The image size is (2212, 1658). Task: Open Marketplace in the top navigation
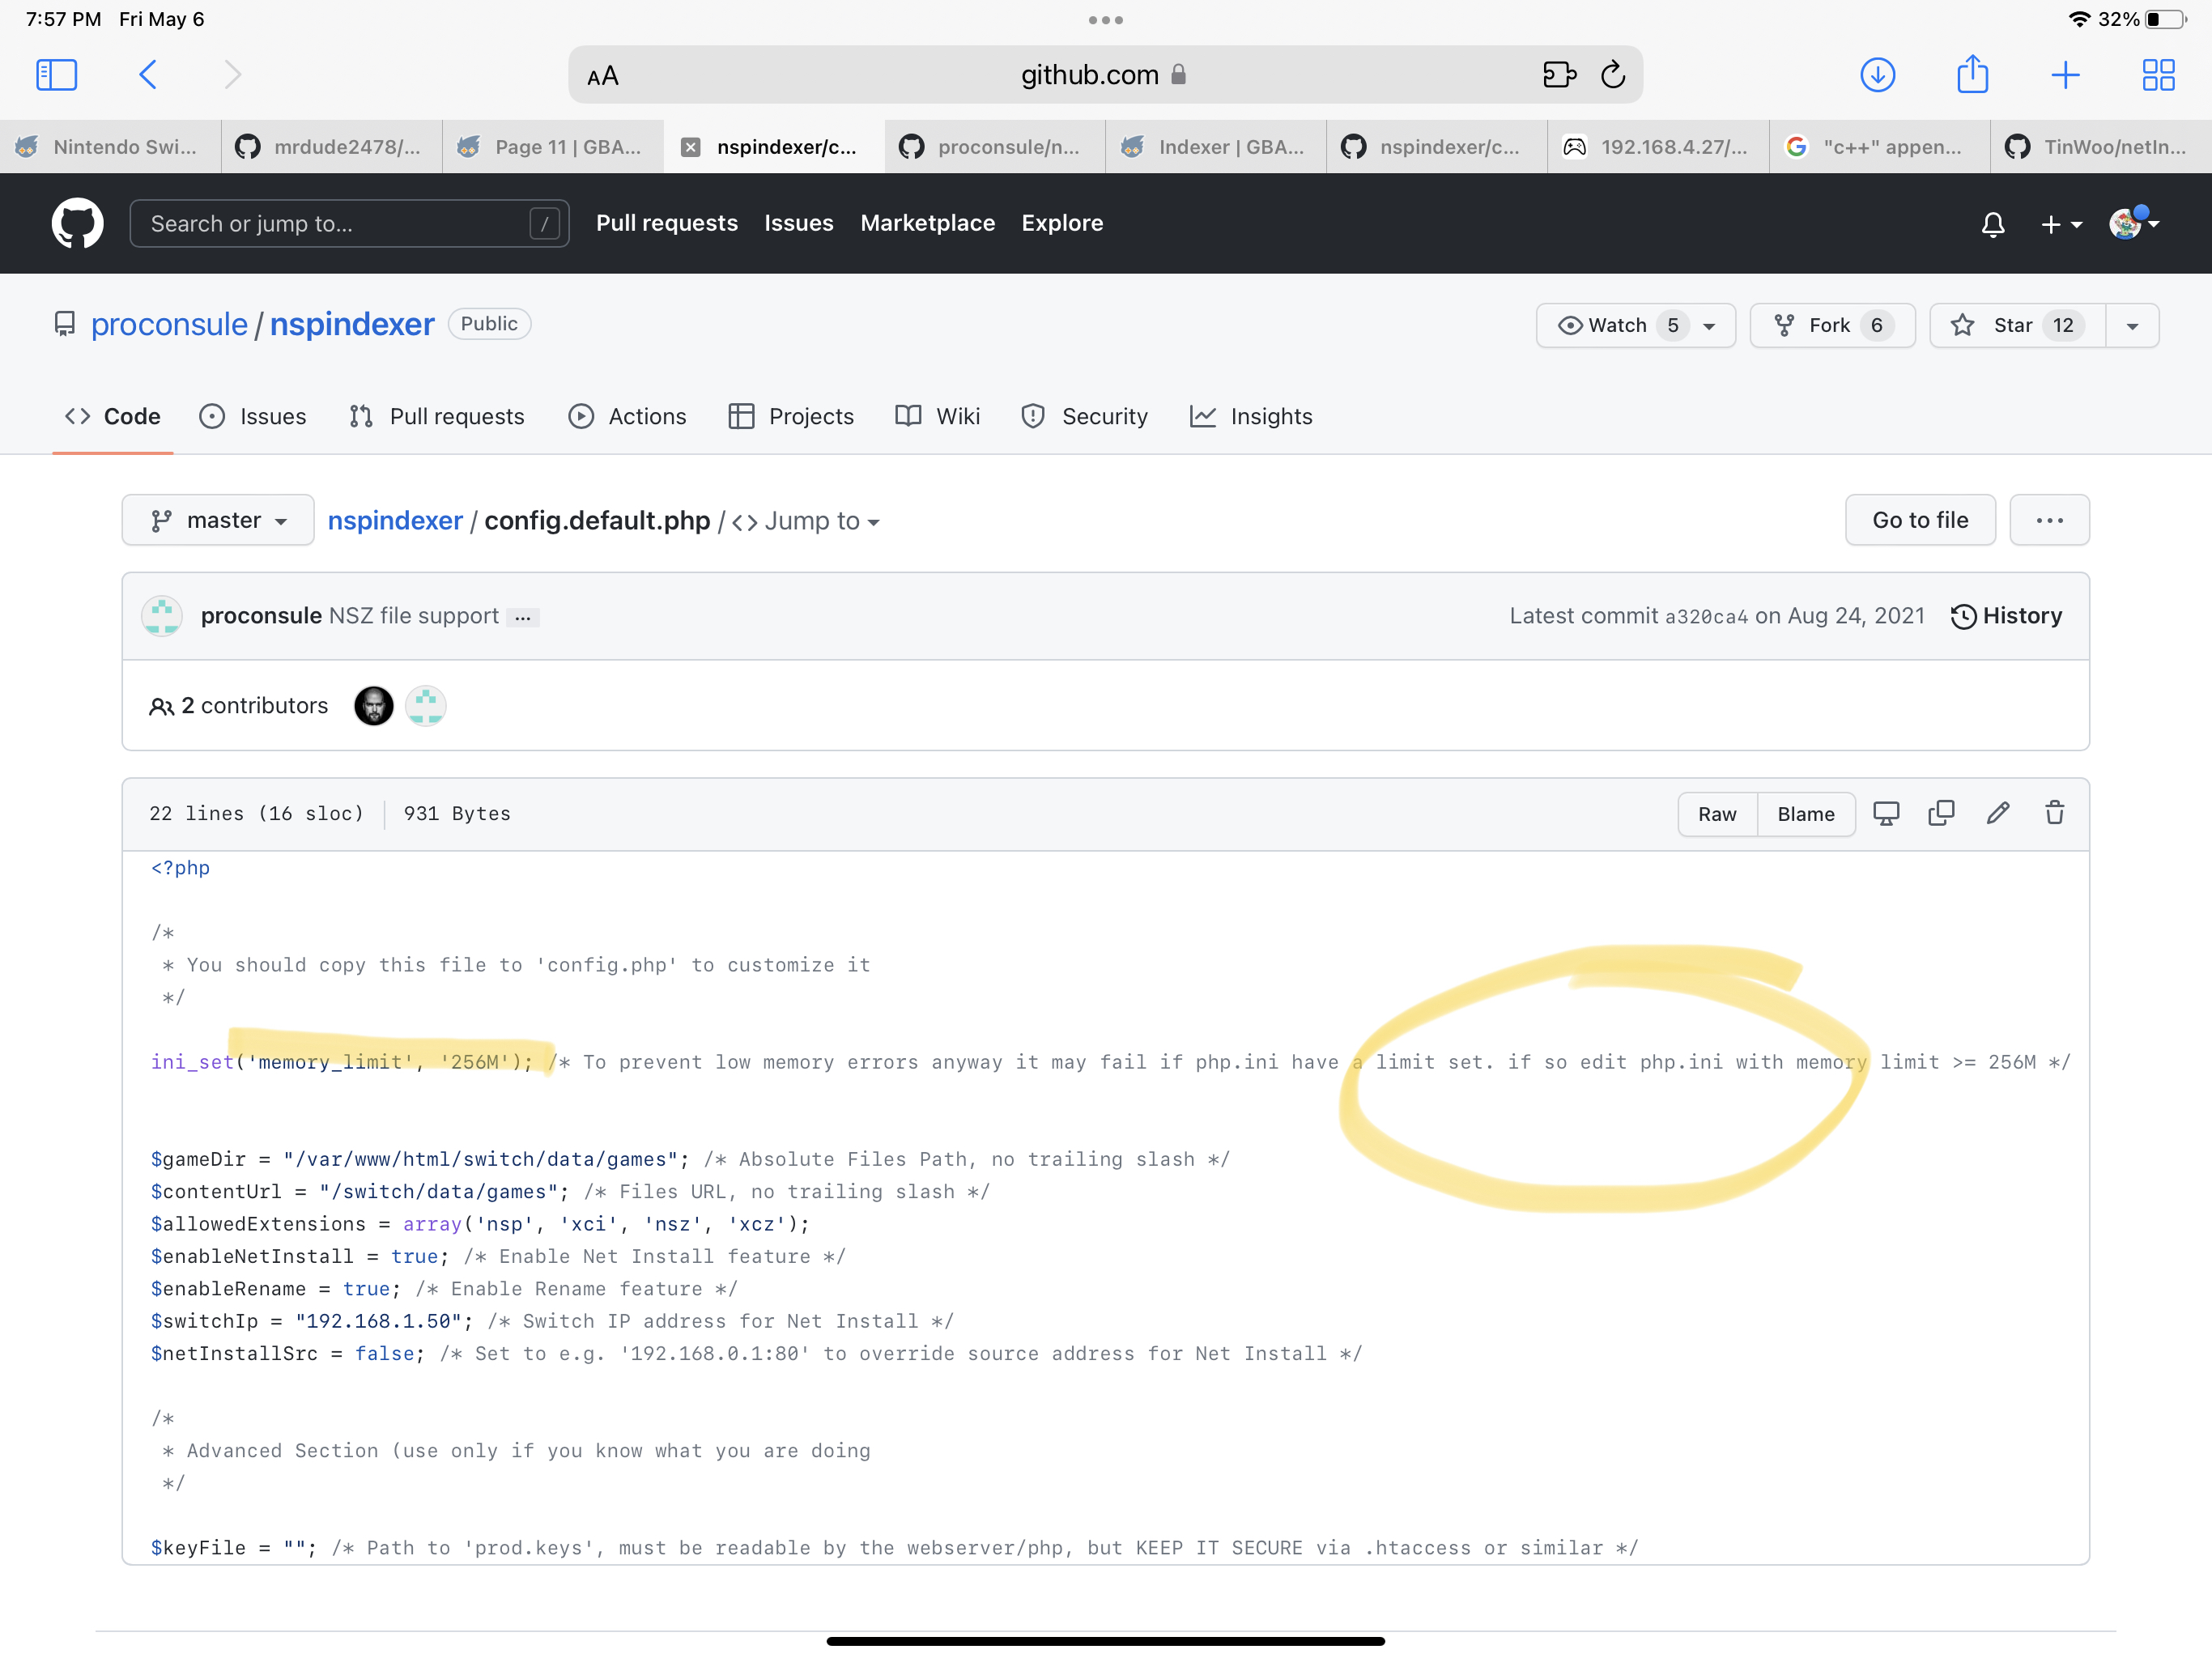[928, 223]
